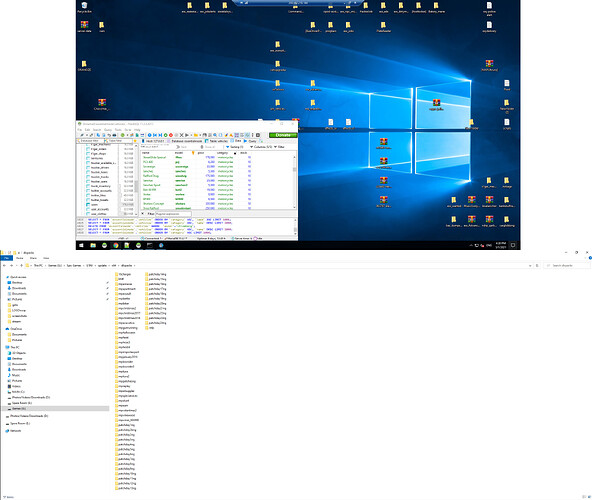Screen dimensions: 592x500
Task: Open the Recycle Bin desktop icon
Action: [84, 7]
